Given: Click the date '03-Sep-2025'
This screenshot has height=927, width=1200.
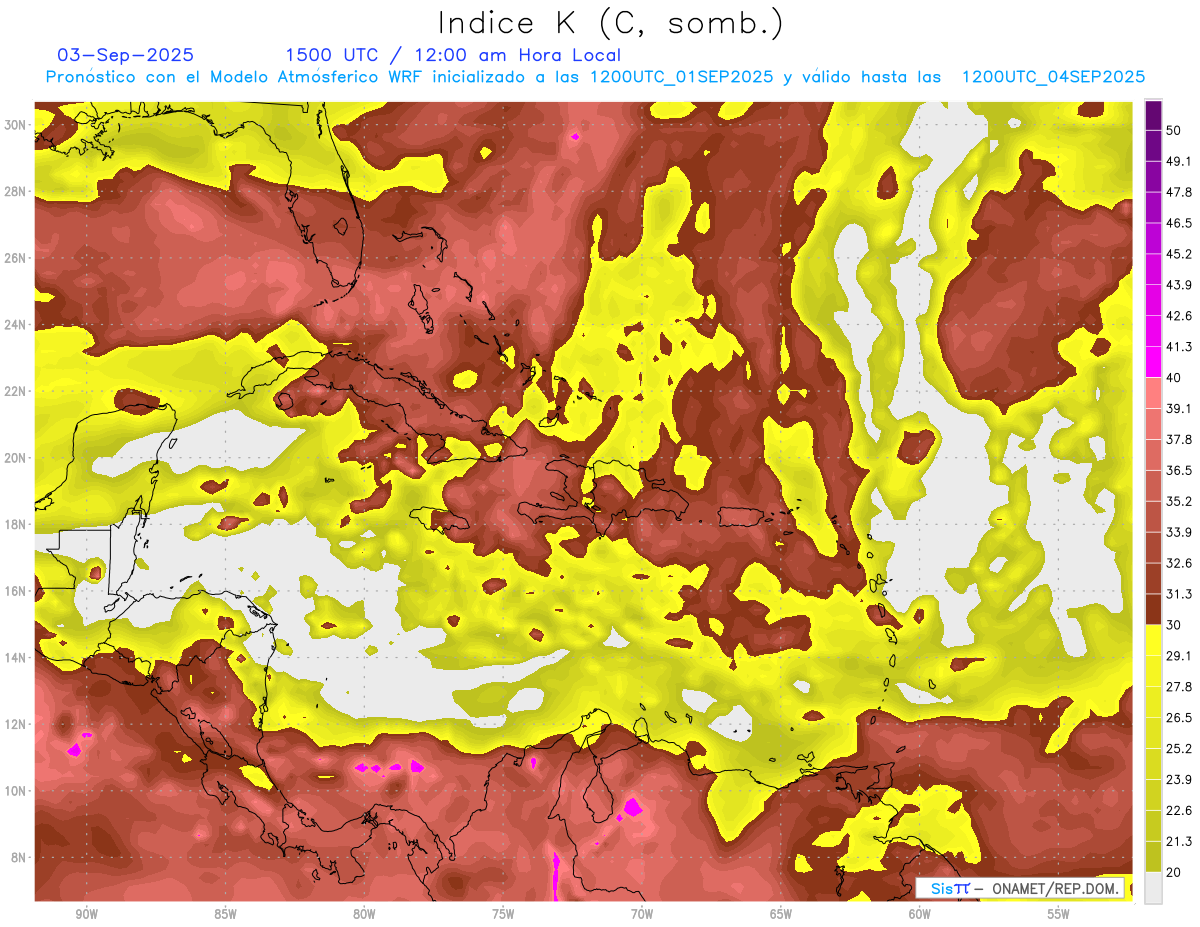Looking at the screenshot, I should (x=125, y=55).
